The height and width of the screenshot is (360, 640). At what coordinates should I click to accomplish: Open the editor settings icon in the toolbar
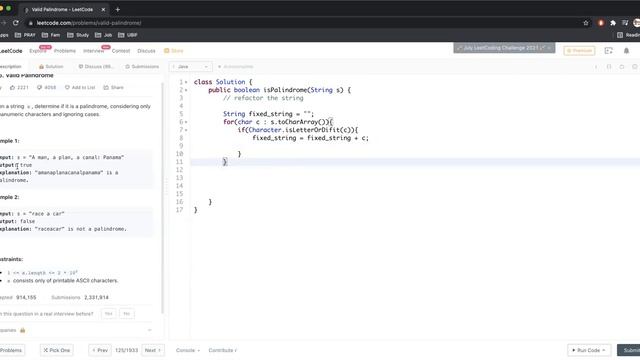coord(635,67)
